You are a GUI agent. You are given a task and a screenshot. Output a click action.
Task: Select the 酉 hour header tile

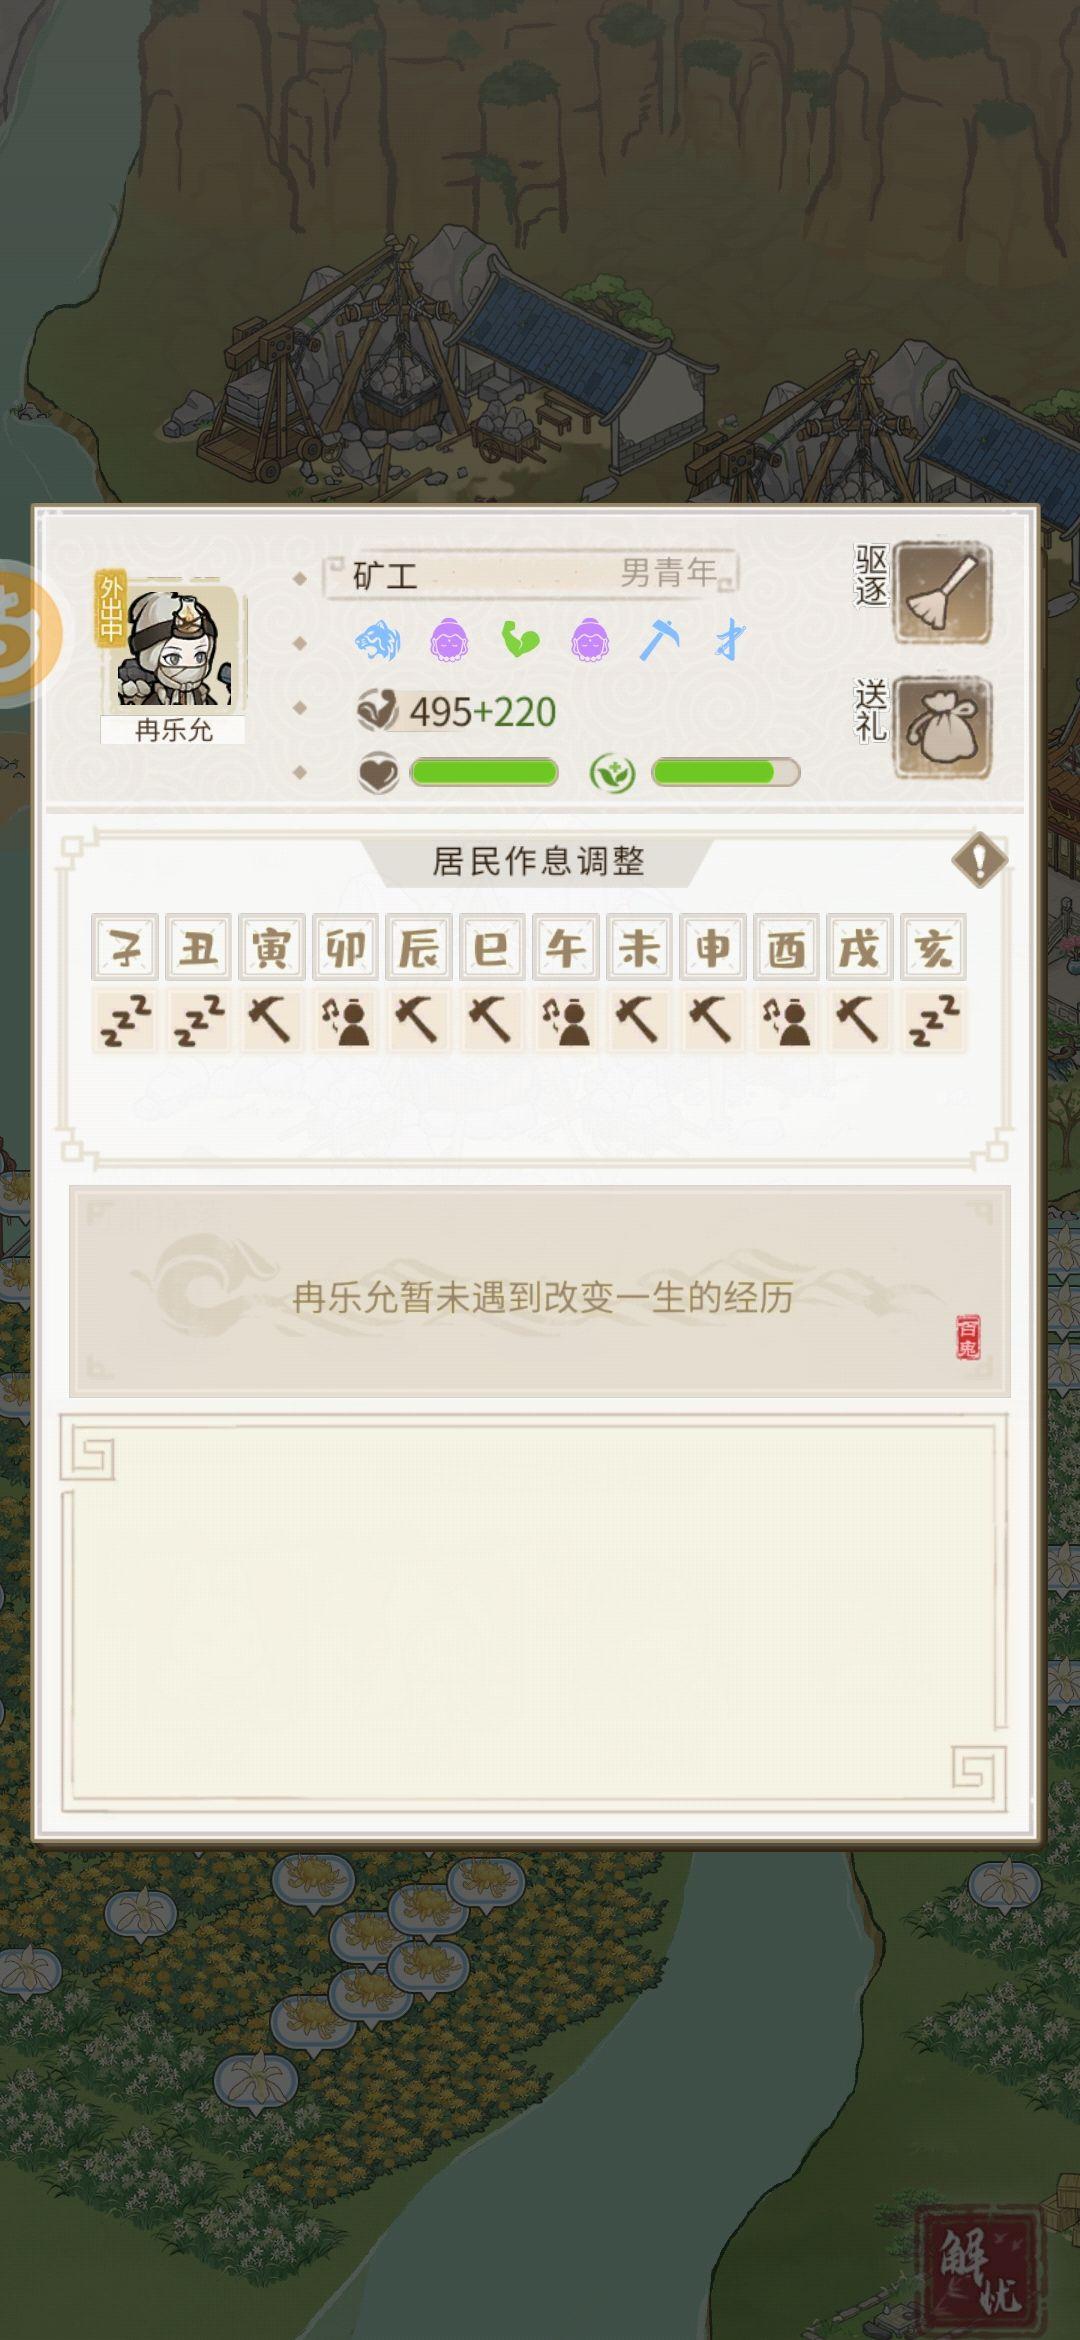(786, 946)
